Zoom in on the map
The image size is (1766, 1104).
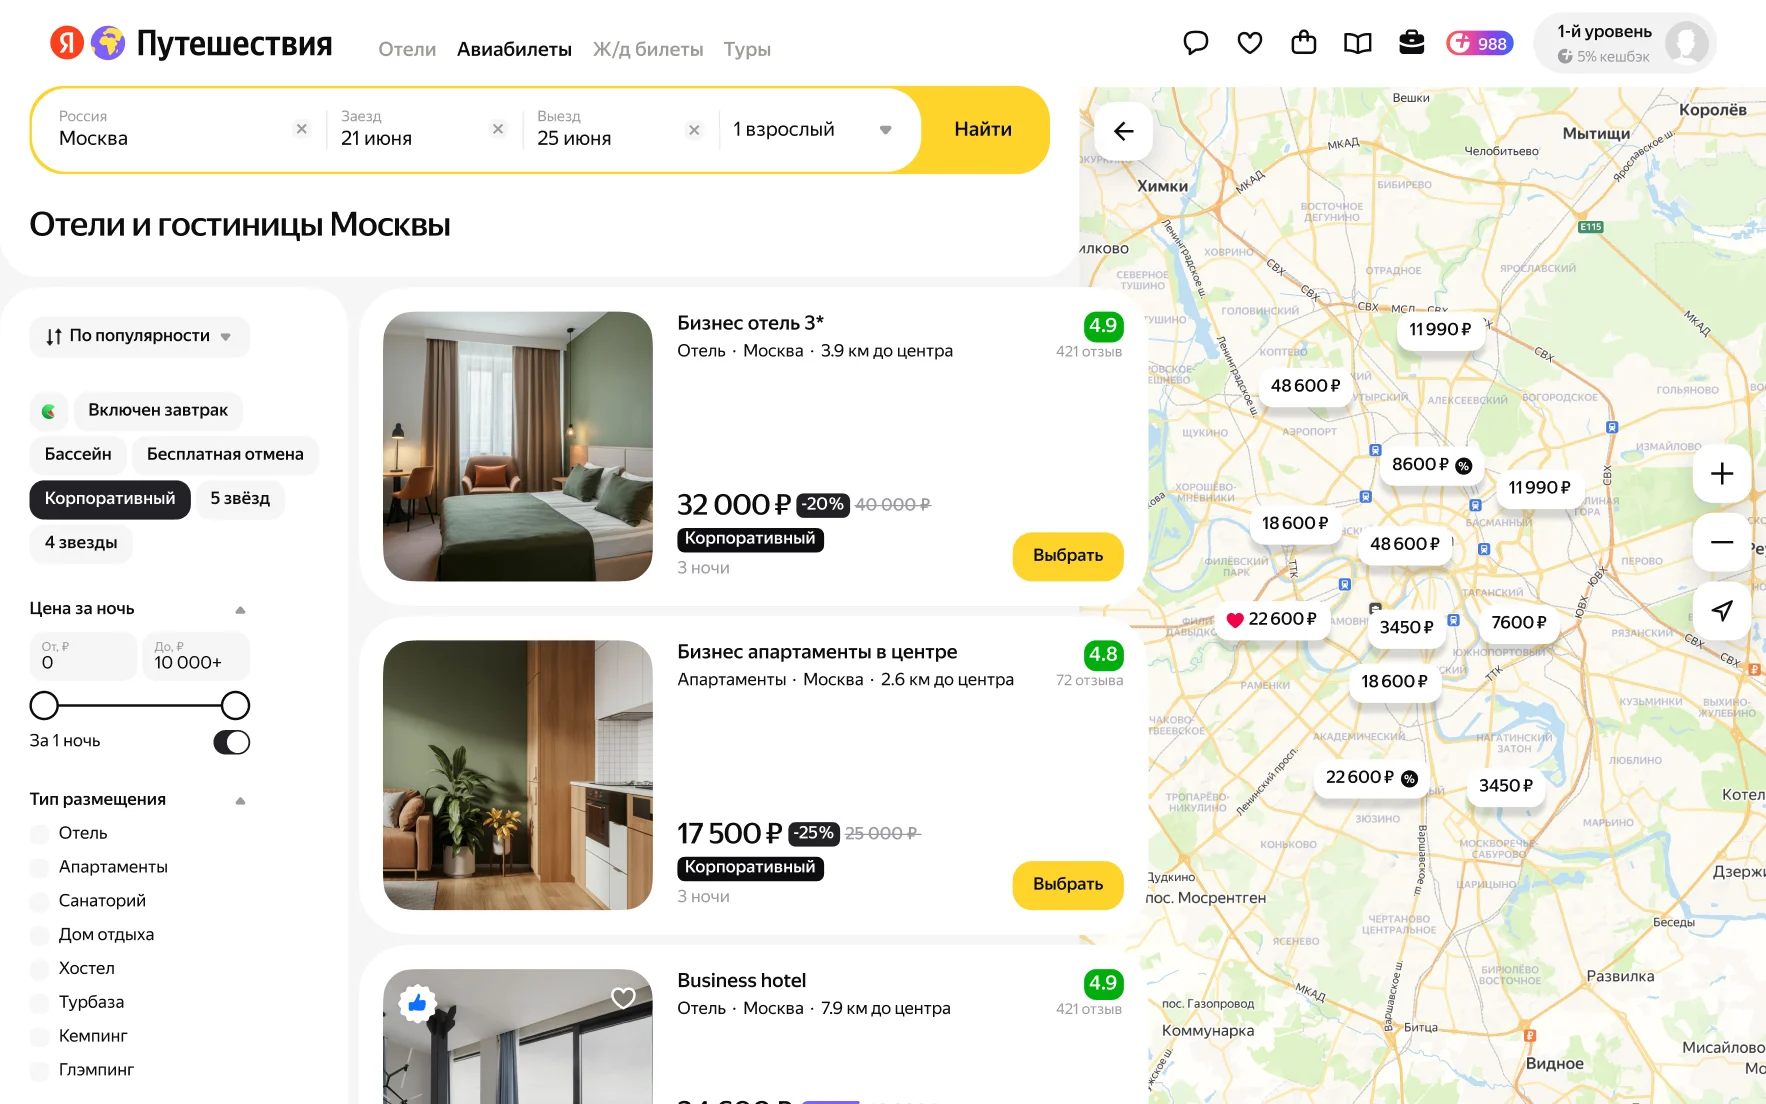coord(1721,474)
